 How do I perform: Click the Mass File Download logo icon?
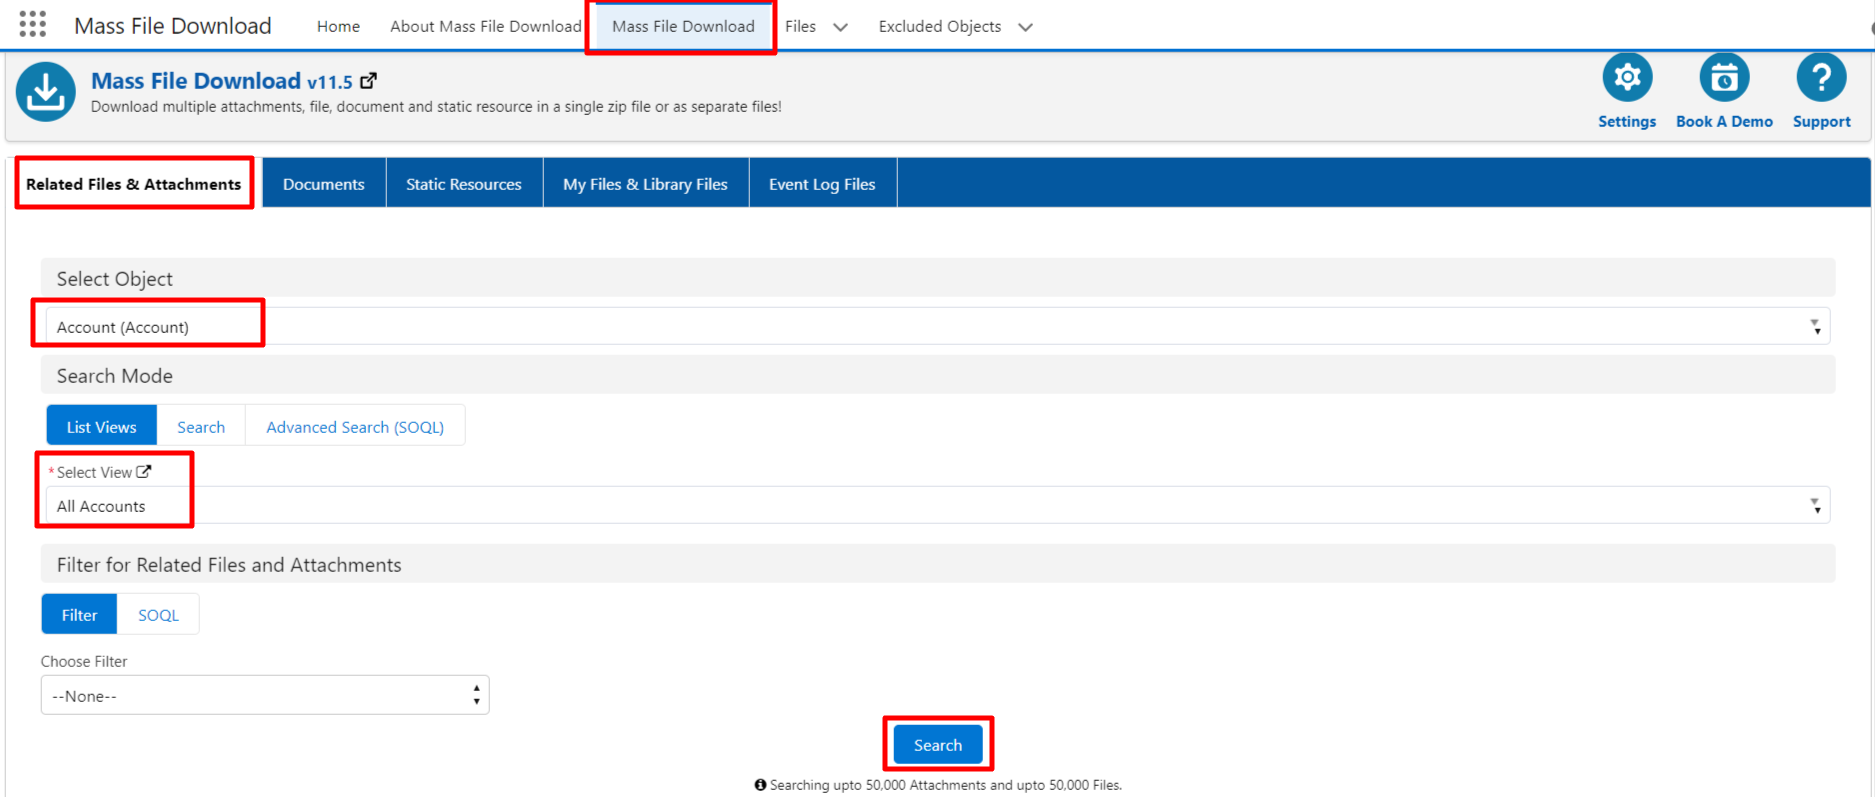click(45, 92)
